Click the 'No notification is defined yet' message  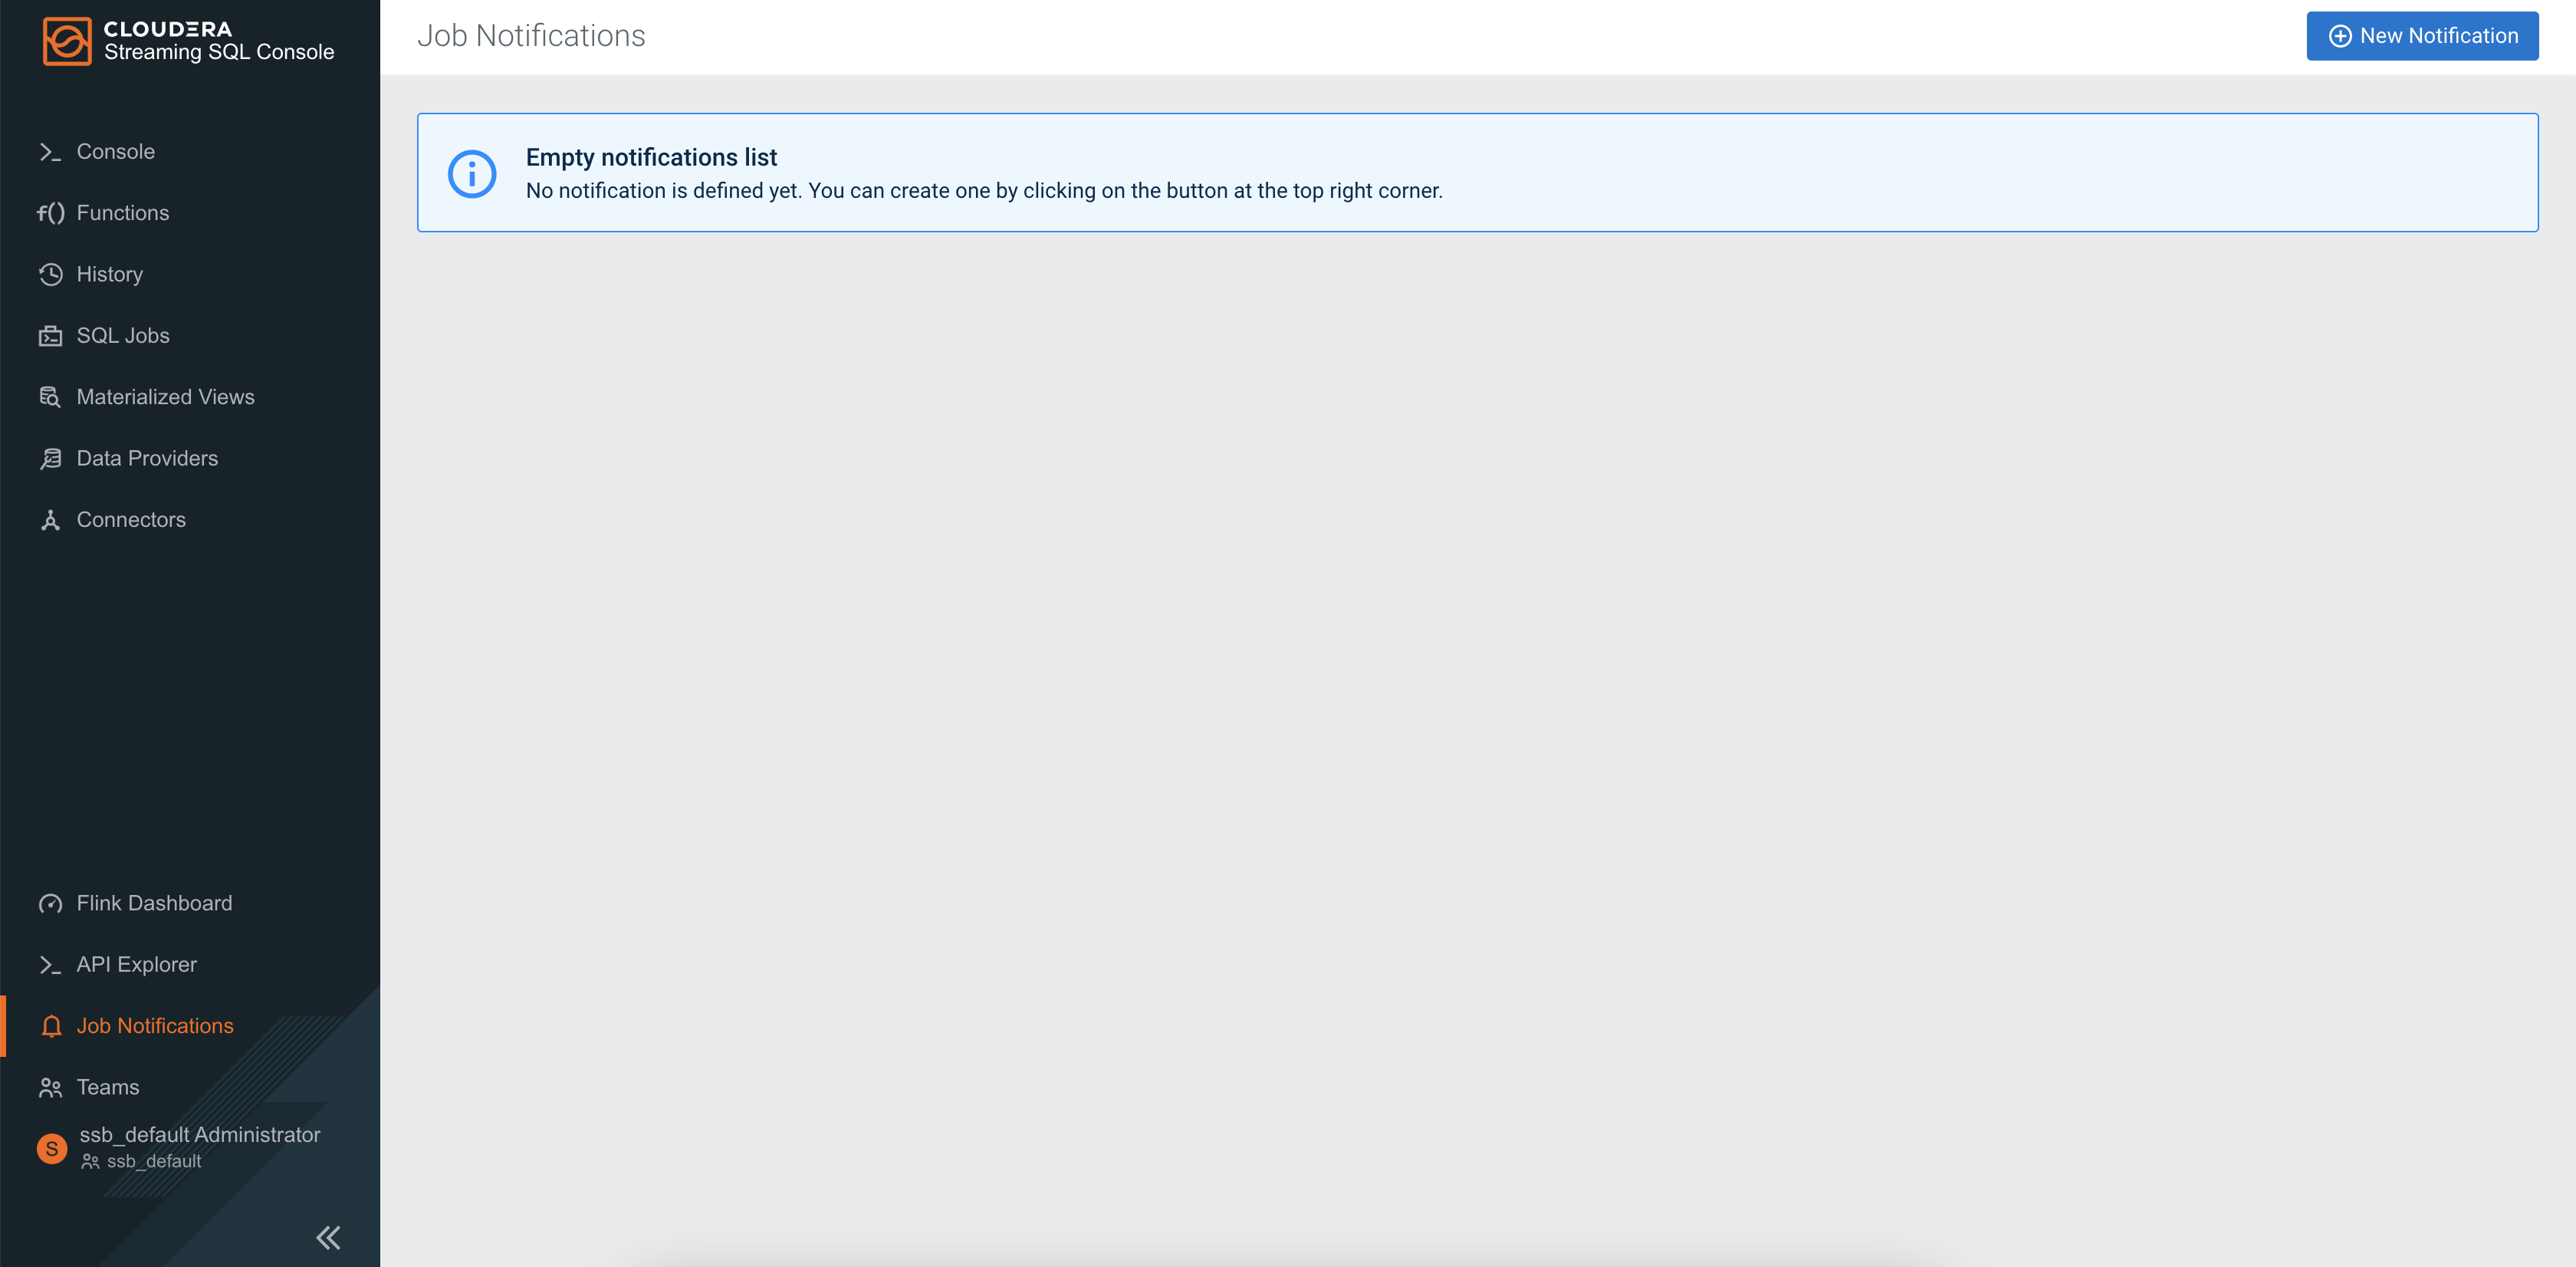click(984, 191)
